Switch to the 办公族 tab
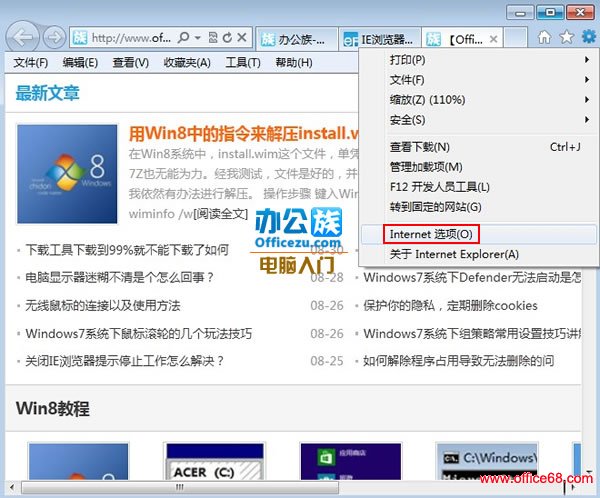This screenshot has height=498, width=600. pos(297,39)
